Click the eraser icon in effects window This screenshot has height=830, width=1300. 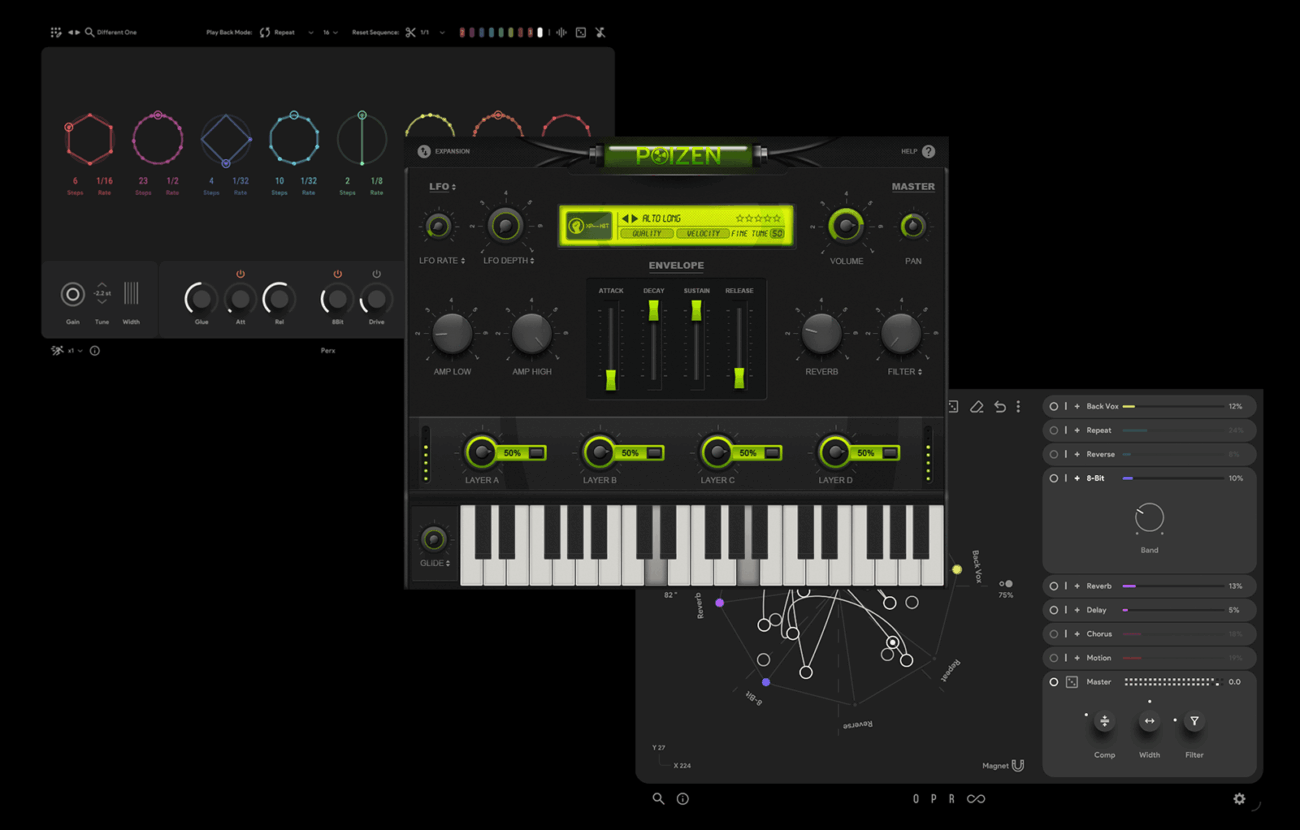click(x=977, y=407)
